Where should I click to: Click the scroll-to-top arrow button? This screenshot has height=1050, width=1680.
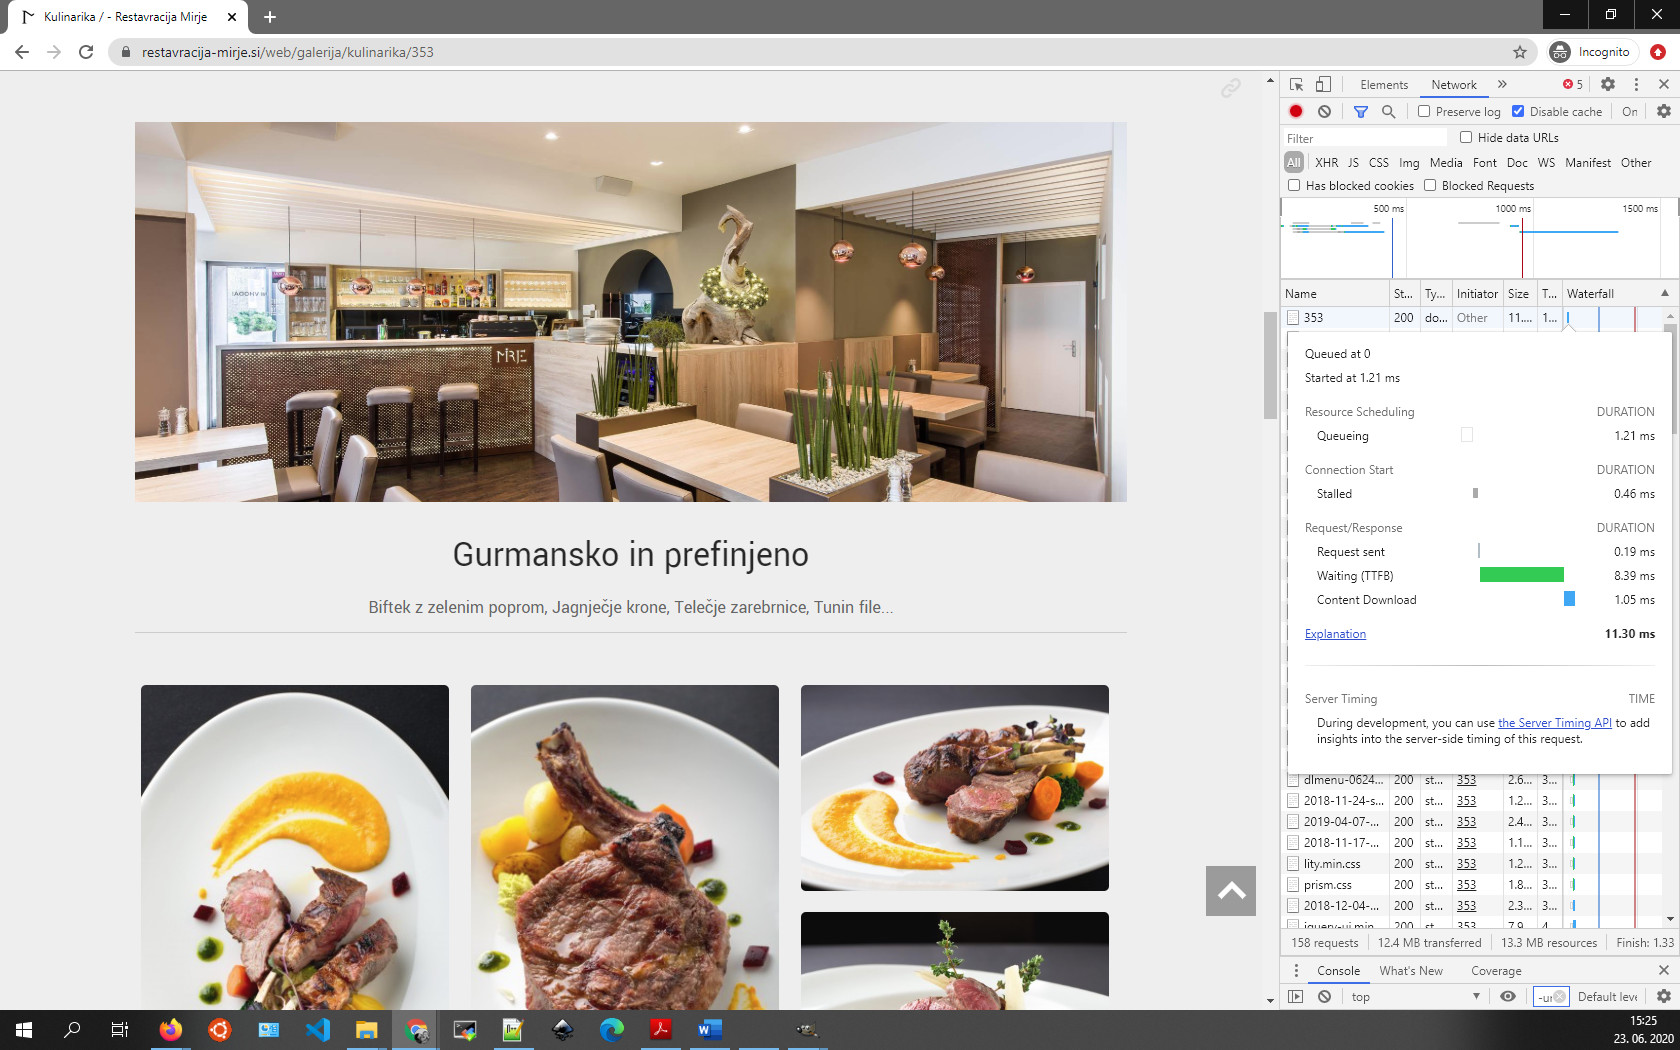1231,891
